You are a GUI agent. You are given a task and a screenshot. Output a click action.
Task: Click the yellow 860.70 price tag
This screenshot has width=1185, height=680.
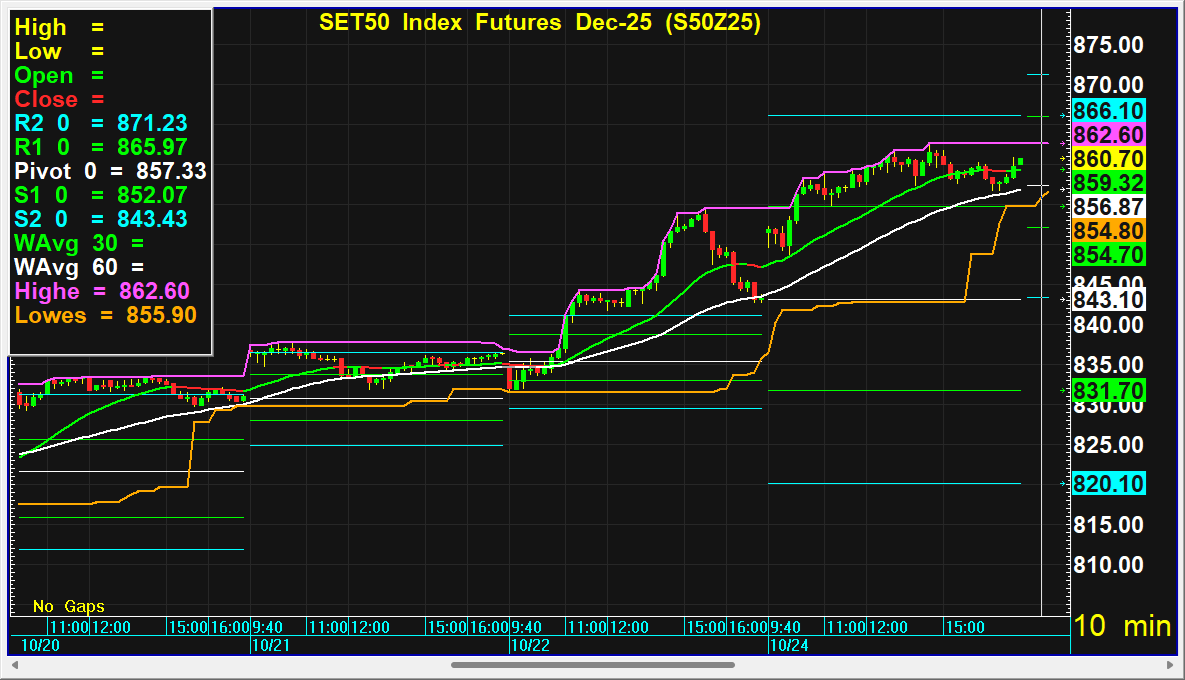coord(1108,159)
